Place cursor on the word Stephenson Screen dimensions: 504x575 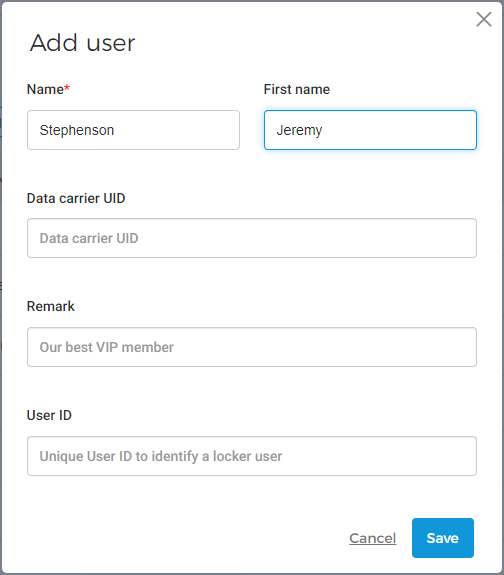(77, 130)
